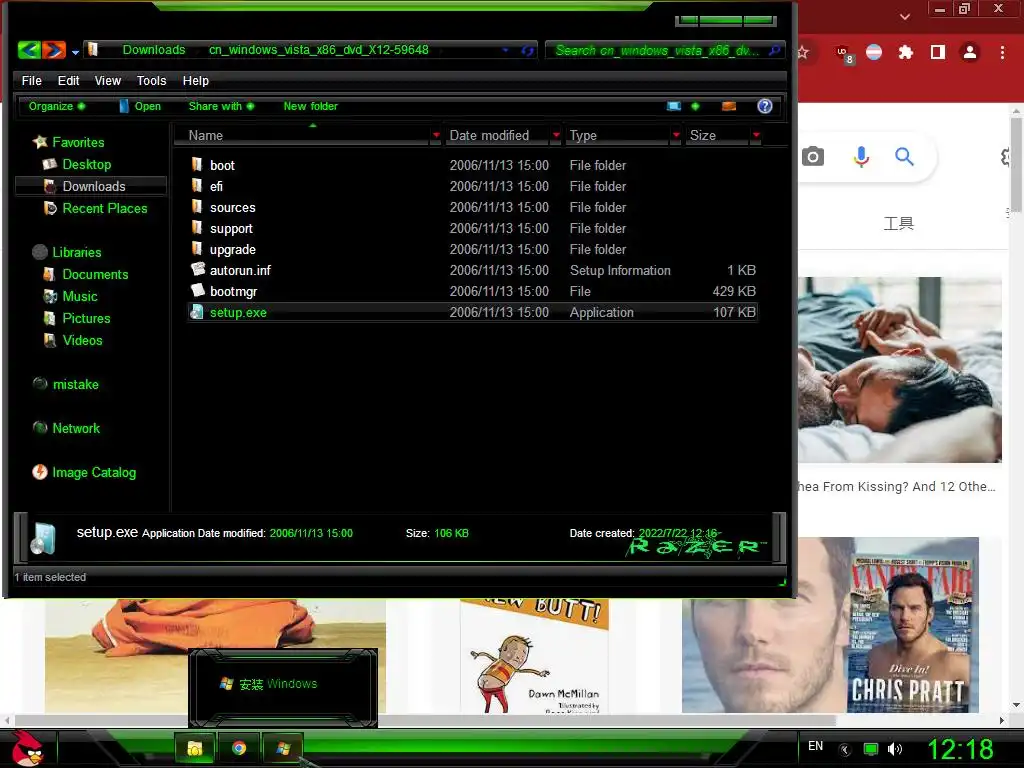Screen dimensions: 1024x768
Task: Go back with the green Back arrow
Action: 29,50
